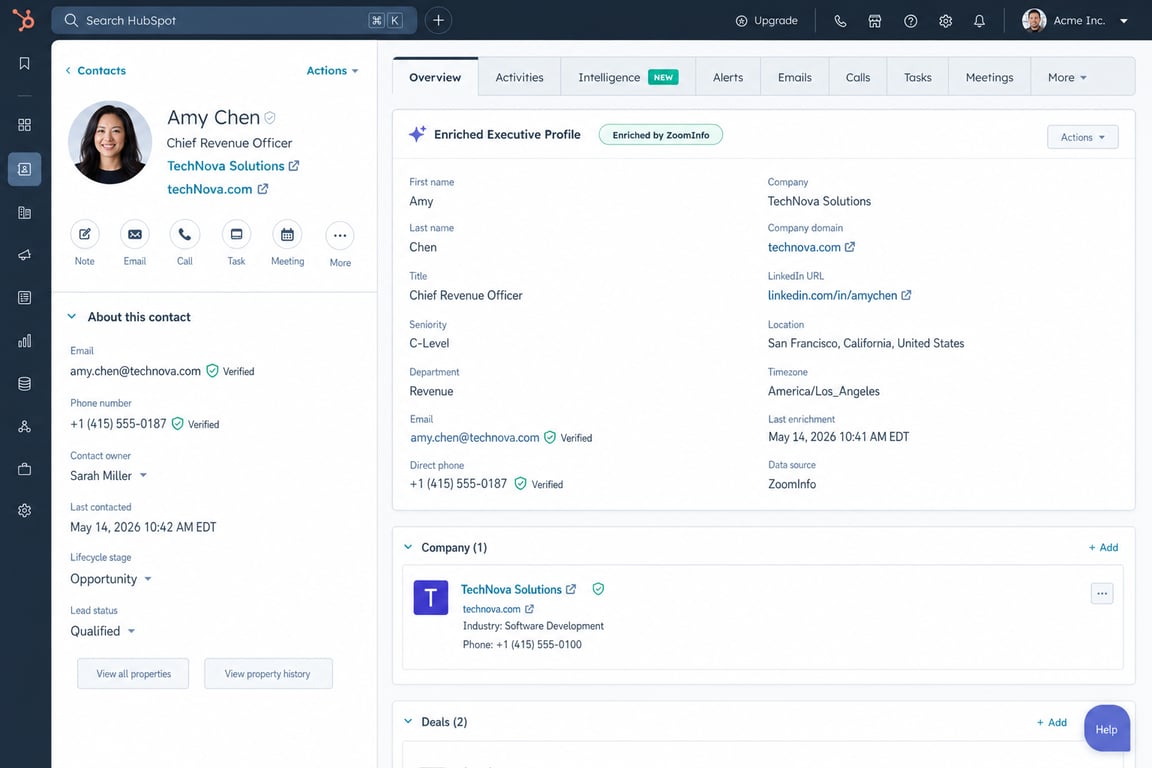Screen dimensions: 1152x768
Task: Click the TechNova T company logo
Action: click(x=431, y=597)
